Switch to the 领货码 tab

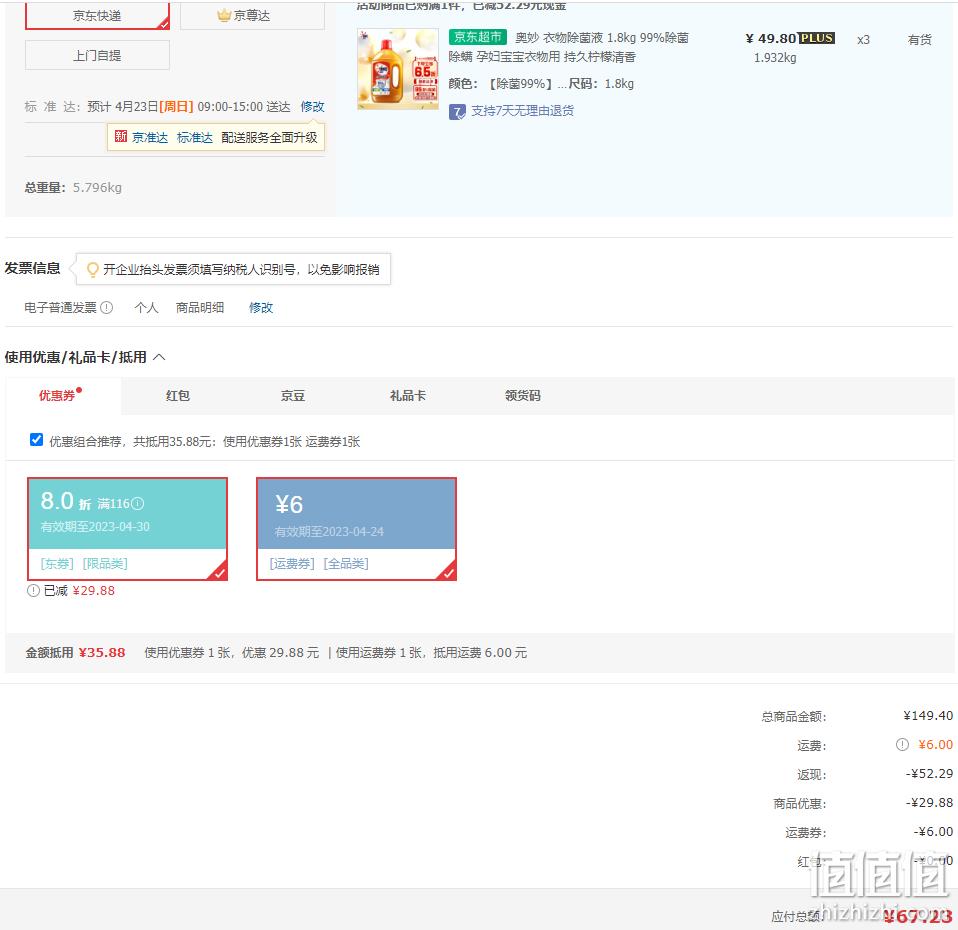(x=522, y=396)
